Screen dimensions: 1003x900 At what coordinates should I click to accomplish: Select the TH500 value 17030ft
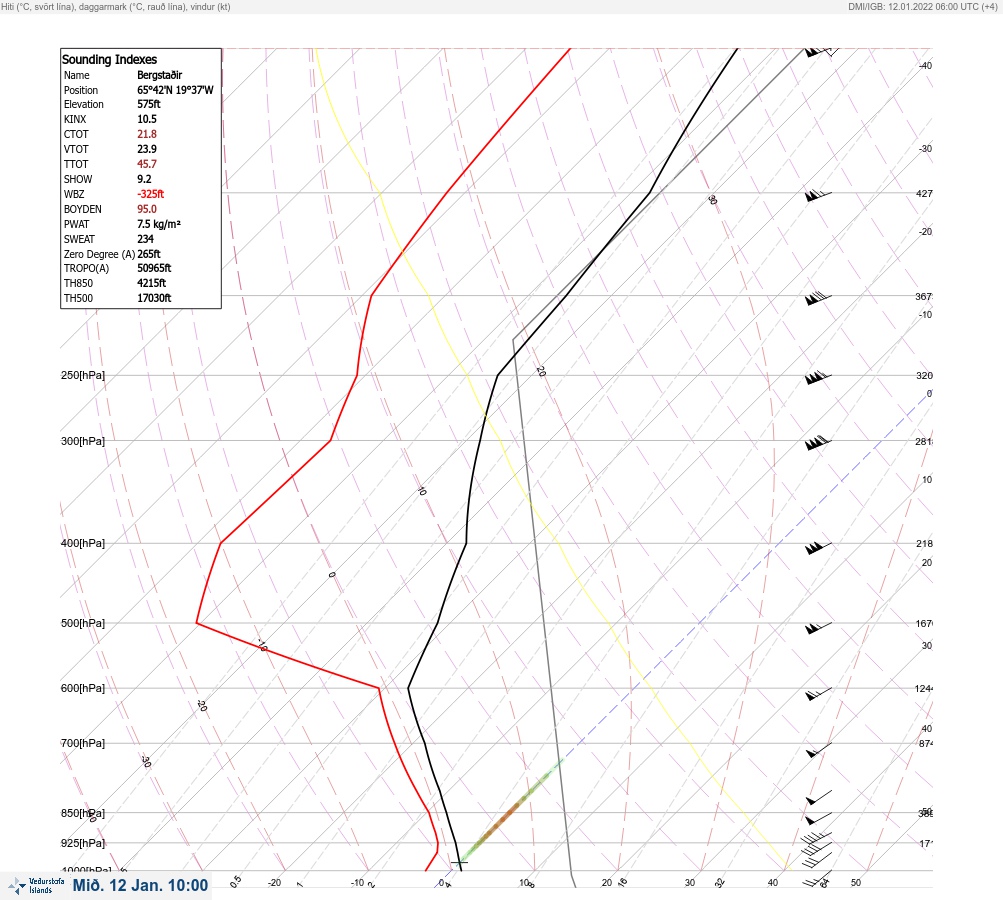[x=154, y=298]
